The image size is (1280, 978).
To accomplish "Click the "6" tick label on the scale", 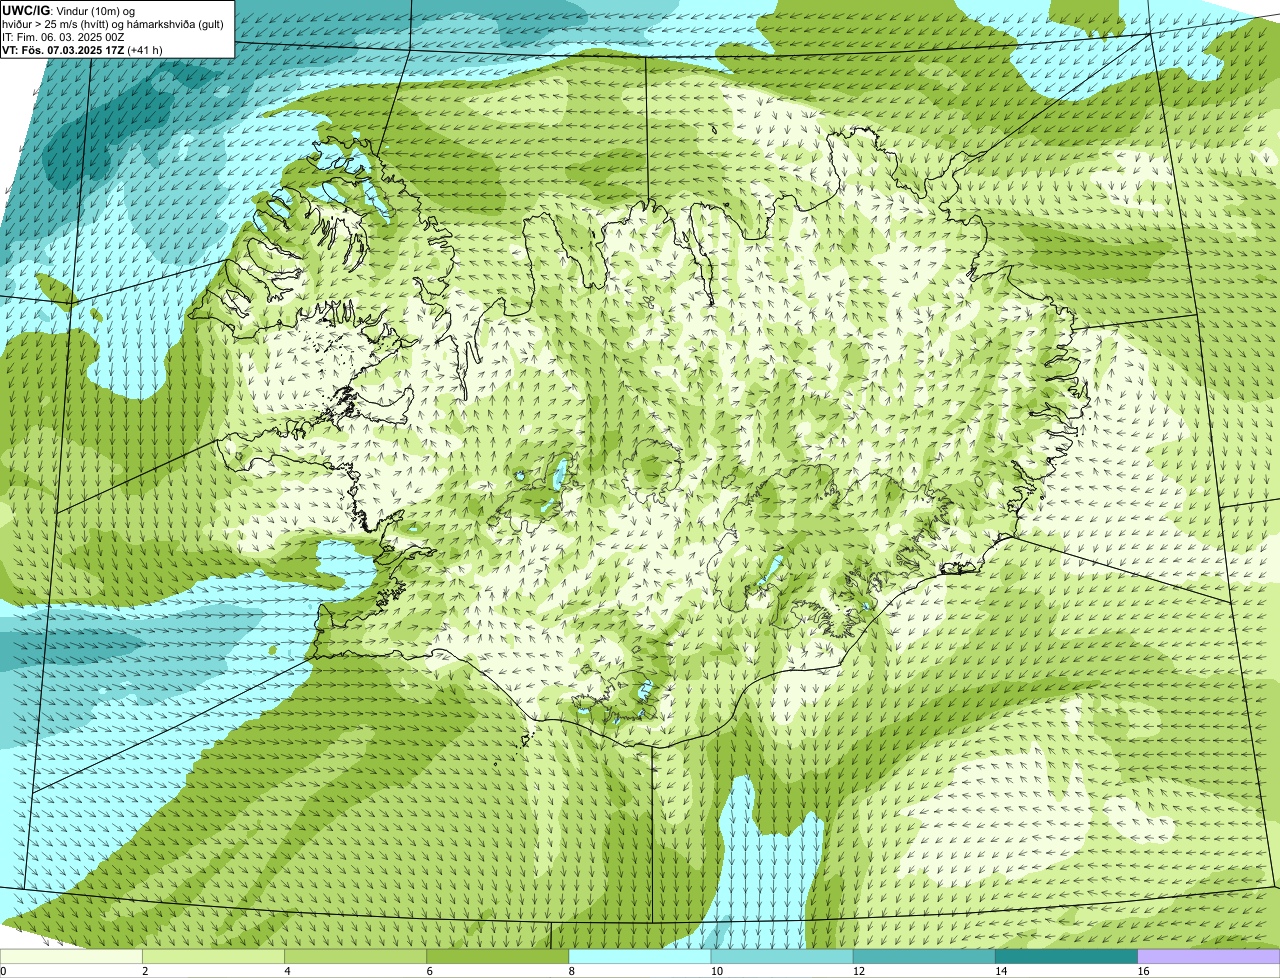I will point(429,971).
